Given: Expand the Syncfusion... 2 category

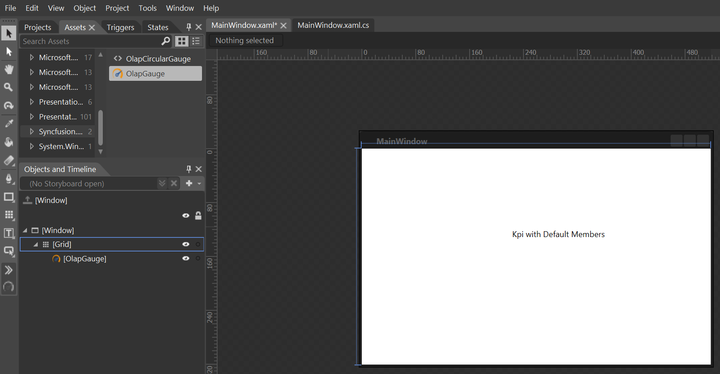Looking at the screenshot, I should click(32, 131).
